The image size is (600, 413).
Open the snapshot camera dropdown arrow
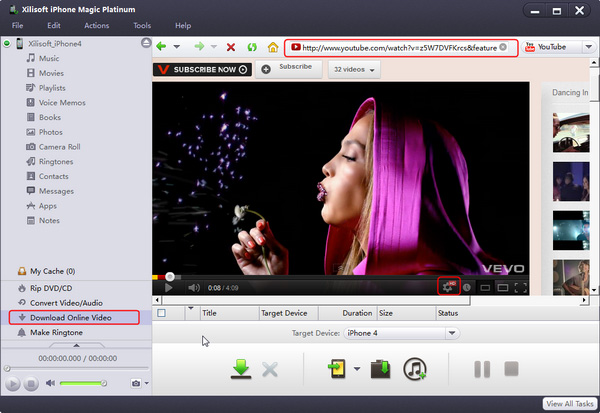point(147,383)
